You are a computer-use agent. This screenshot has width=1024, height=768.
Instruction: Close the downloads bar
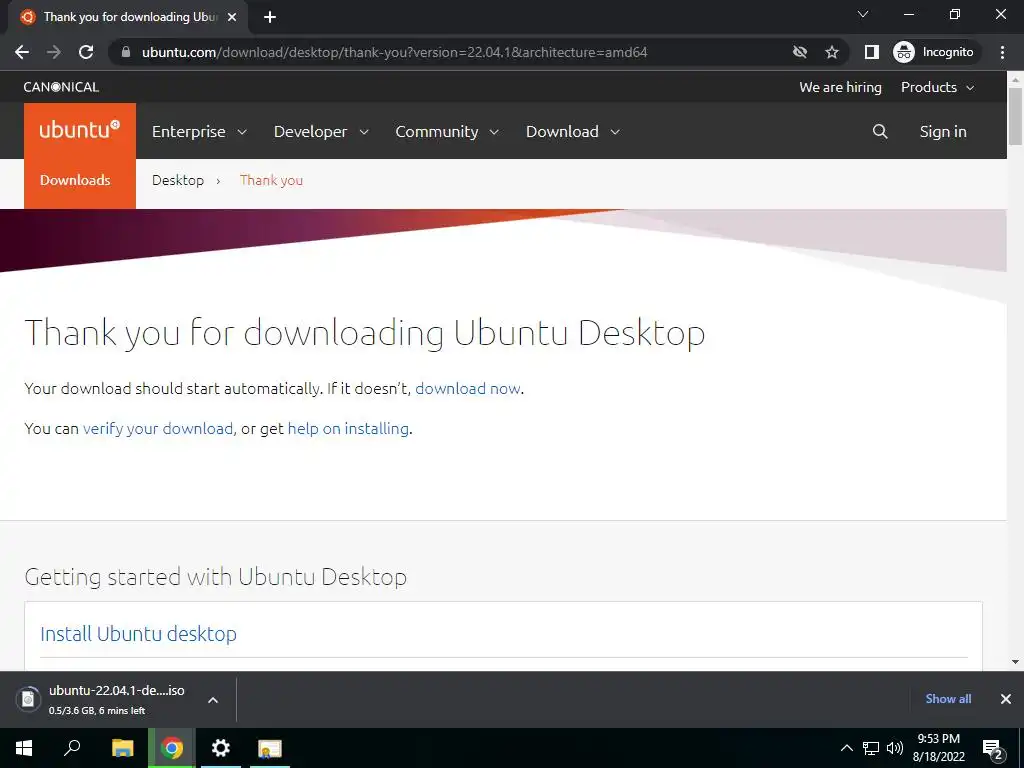click(1006, 699)
